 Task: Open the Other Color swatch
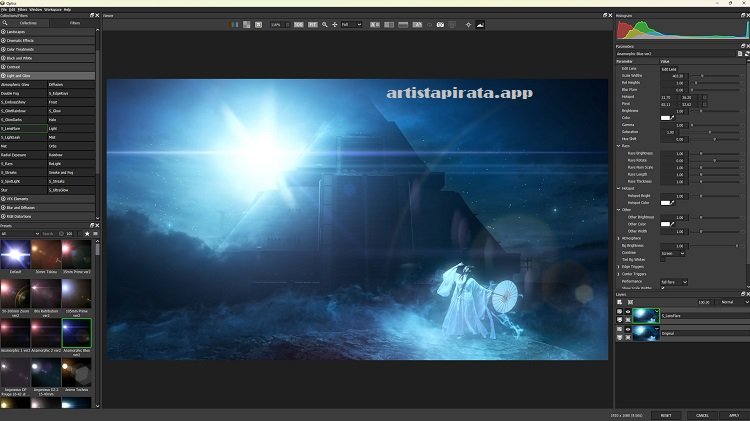click(665, 224)
